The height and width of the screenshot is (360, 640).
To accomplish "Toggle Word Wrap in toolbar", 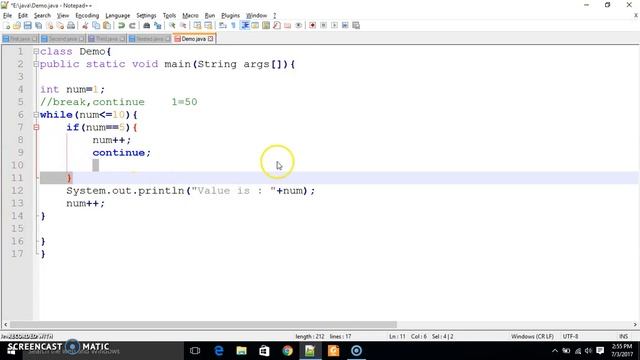I will (222, 25).
